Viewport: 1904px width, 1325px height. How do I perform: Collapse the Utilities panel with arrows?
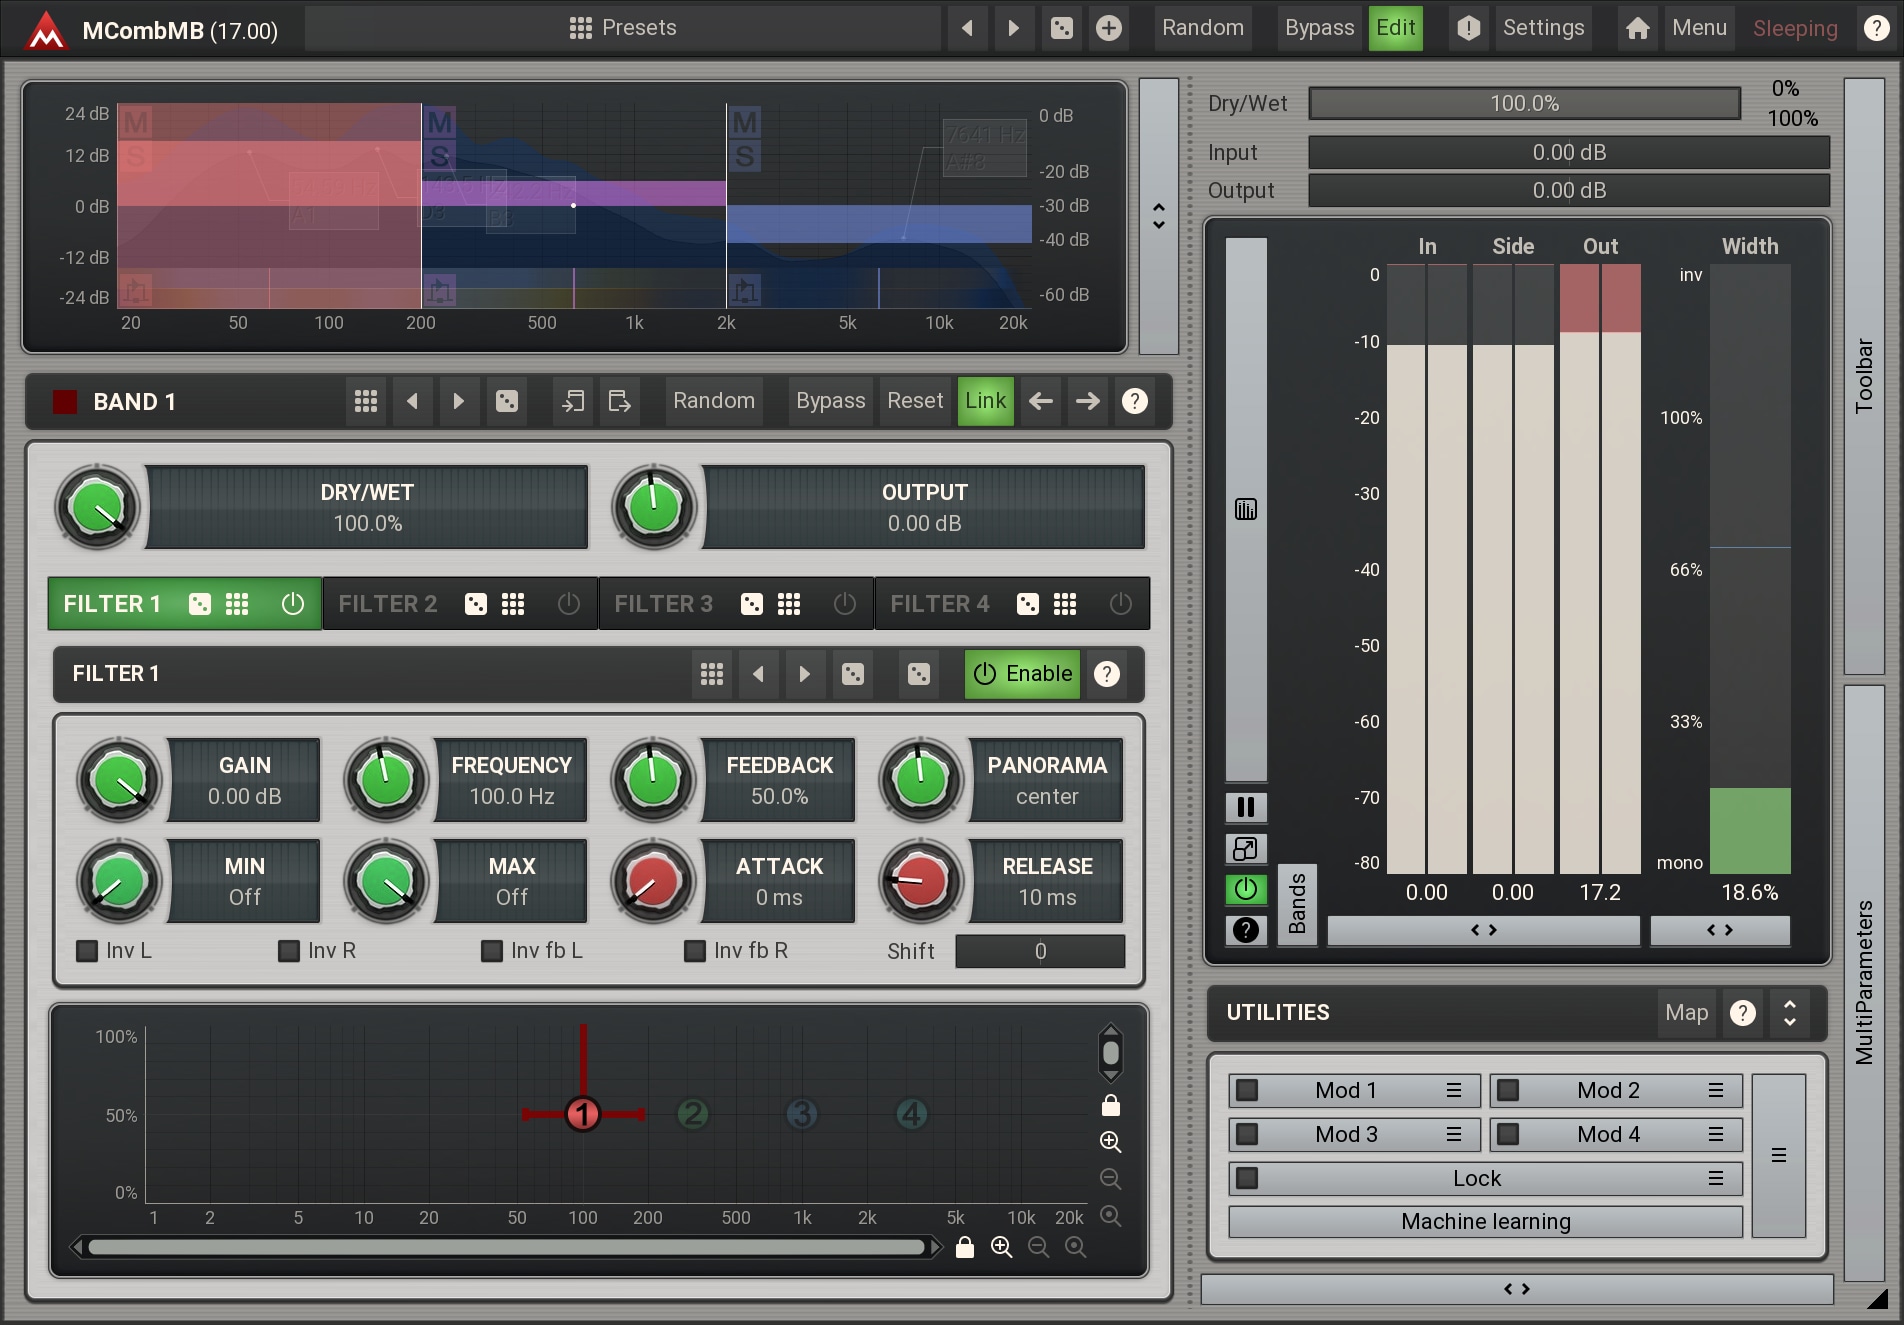[x=1789, y=1013]
